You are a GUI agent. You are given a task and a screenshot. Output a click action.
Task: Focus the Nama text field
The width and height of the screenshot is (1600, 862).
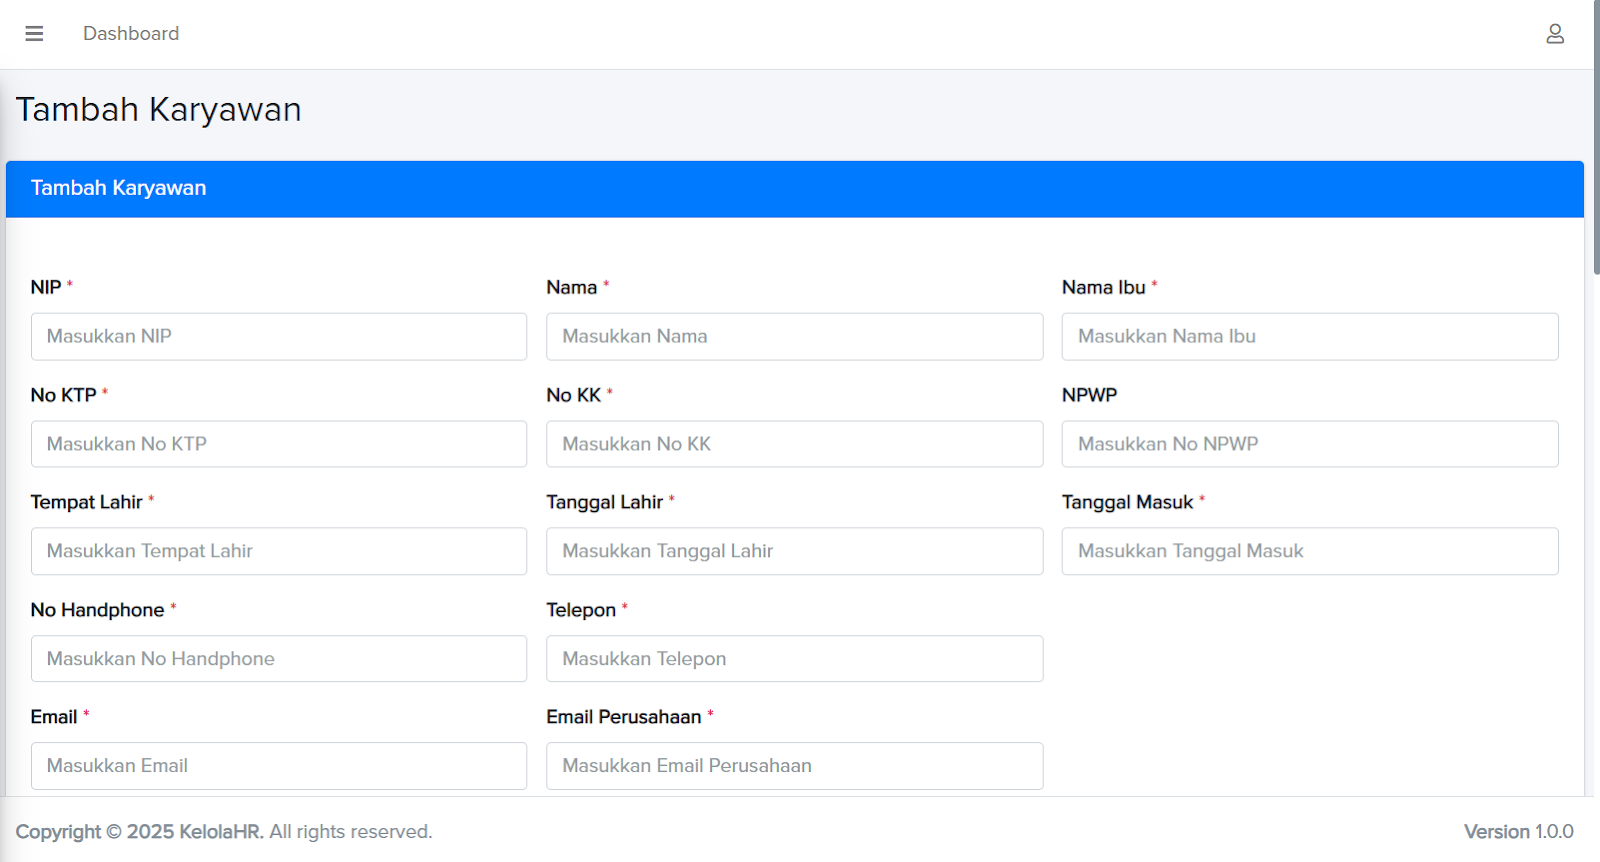pos(794,337)
